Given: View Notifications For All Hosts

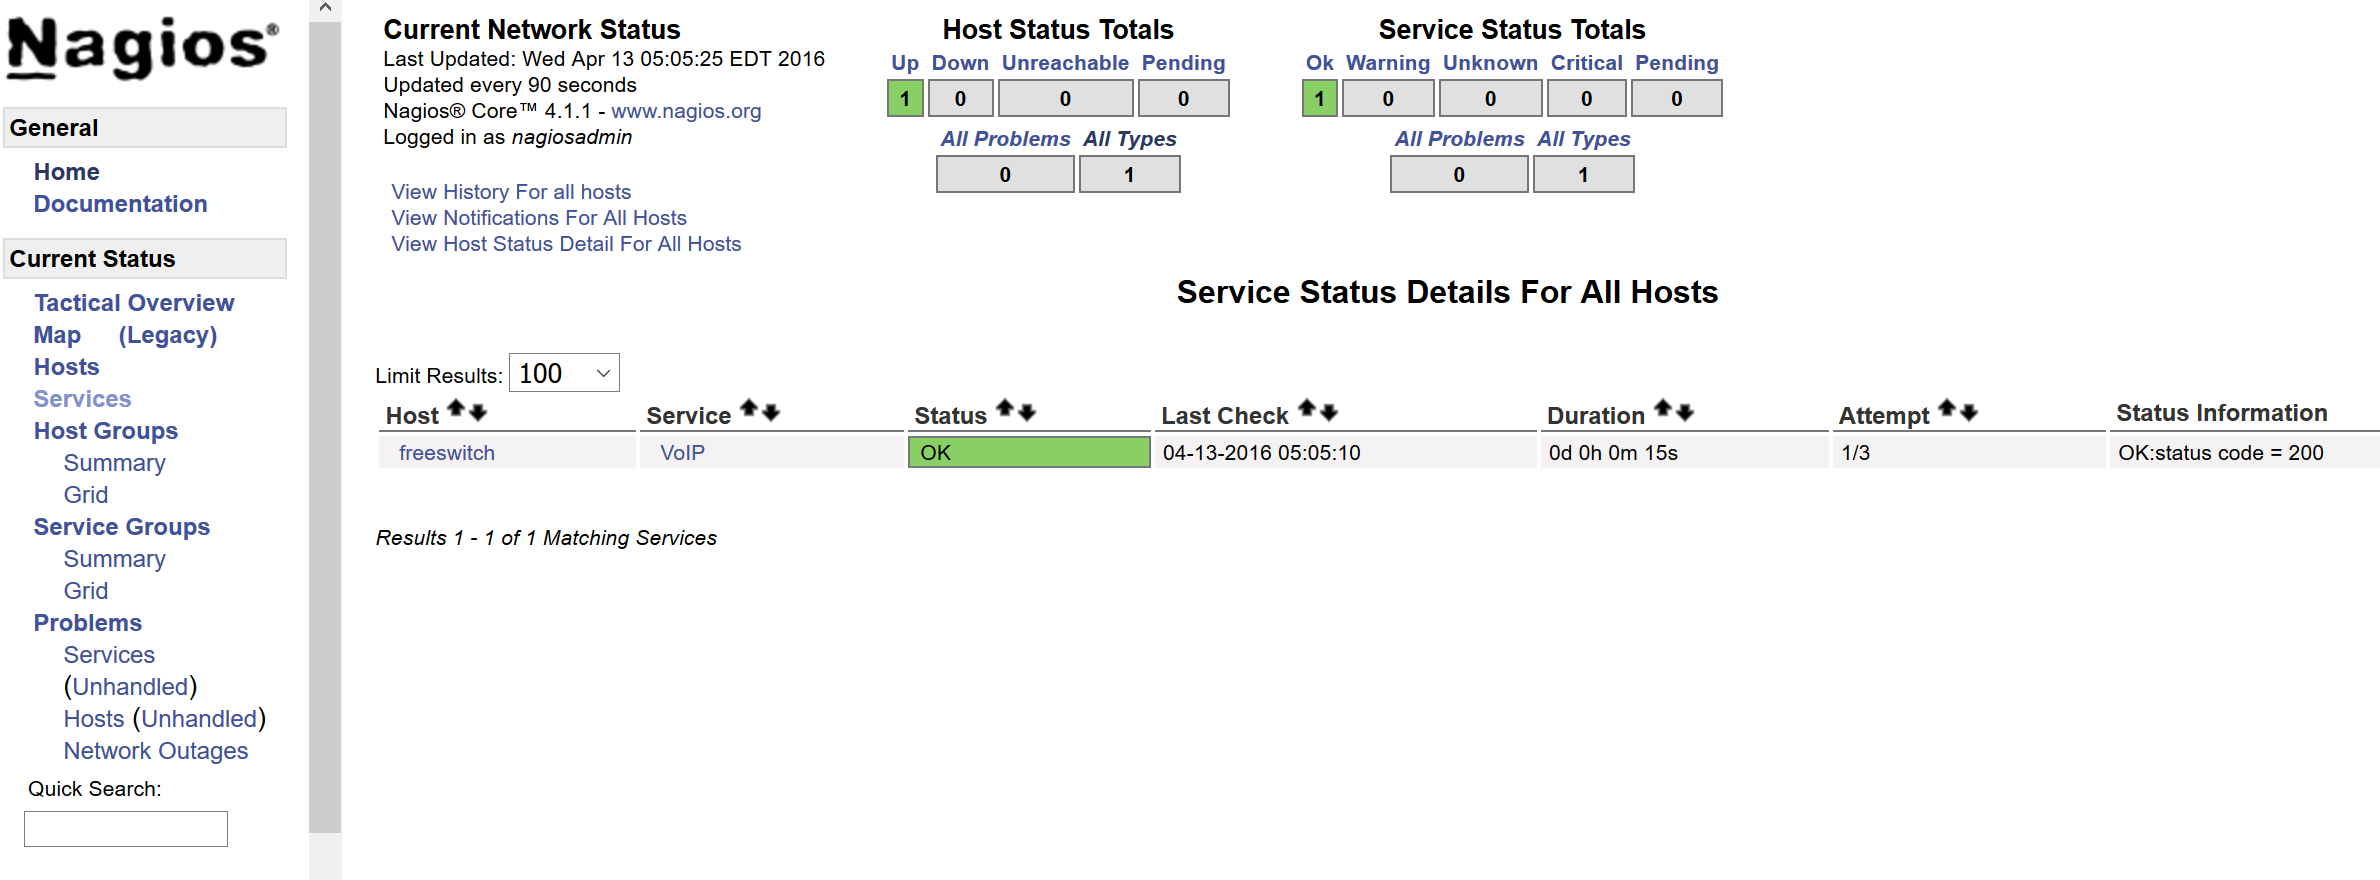Looking at the screenshot, I should [x=539, y=218].
